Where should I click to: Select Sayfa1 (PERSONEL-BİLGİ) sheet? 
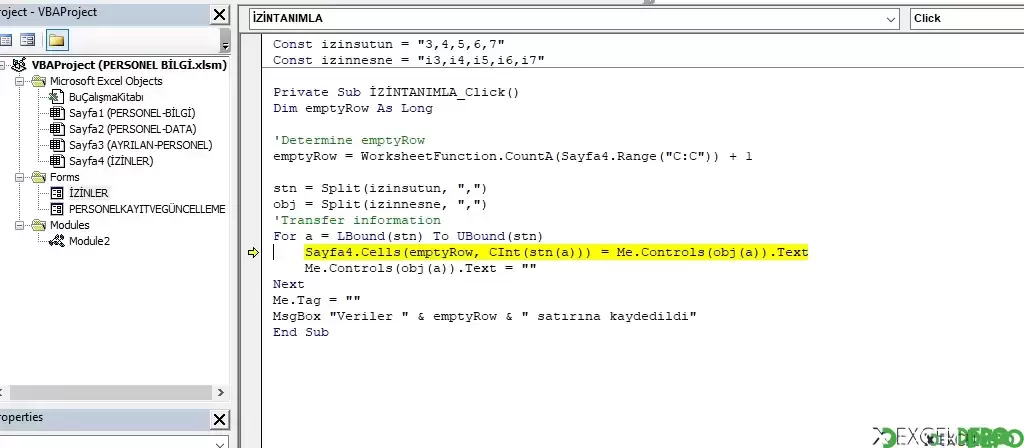coord(132,113)
